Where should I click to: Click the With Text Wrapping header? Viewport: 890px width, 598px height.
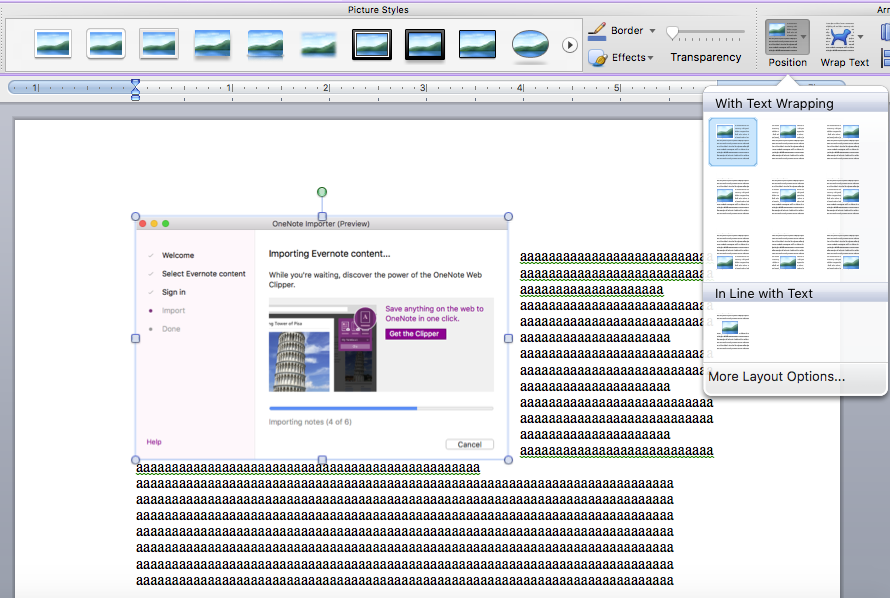point(774,103)
